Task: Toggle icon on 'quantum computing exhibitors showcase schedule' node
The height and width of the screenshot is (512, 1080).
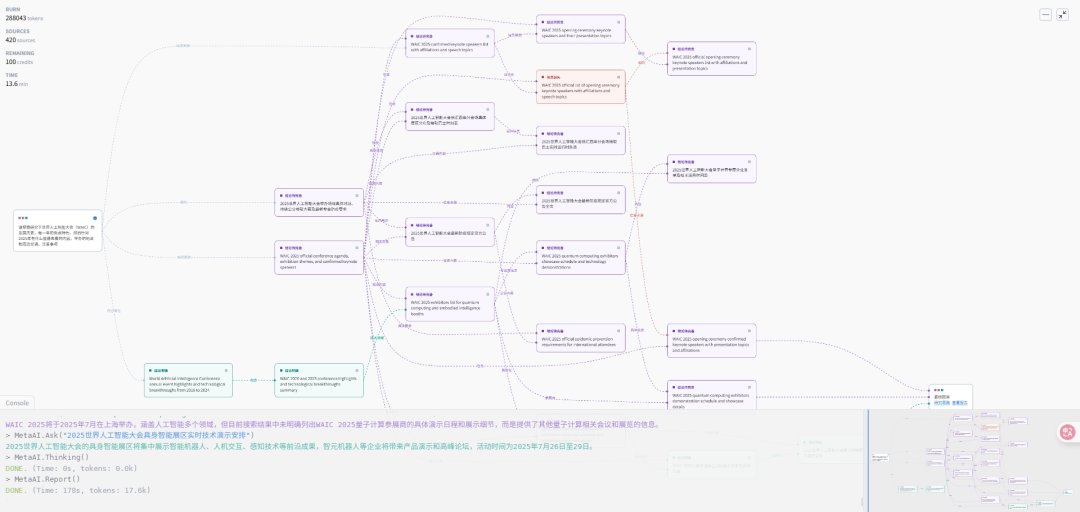Action: point(619,247)
